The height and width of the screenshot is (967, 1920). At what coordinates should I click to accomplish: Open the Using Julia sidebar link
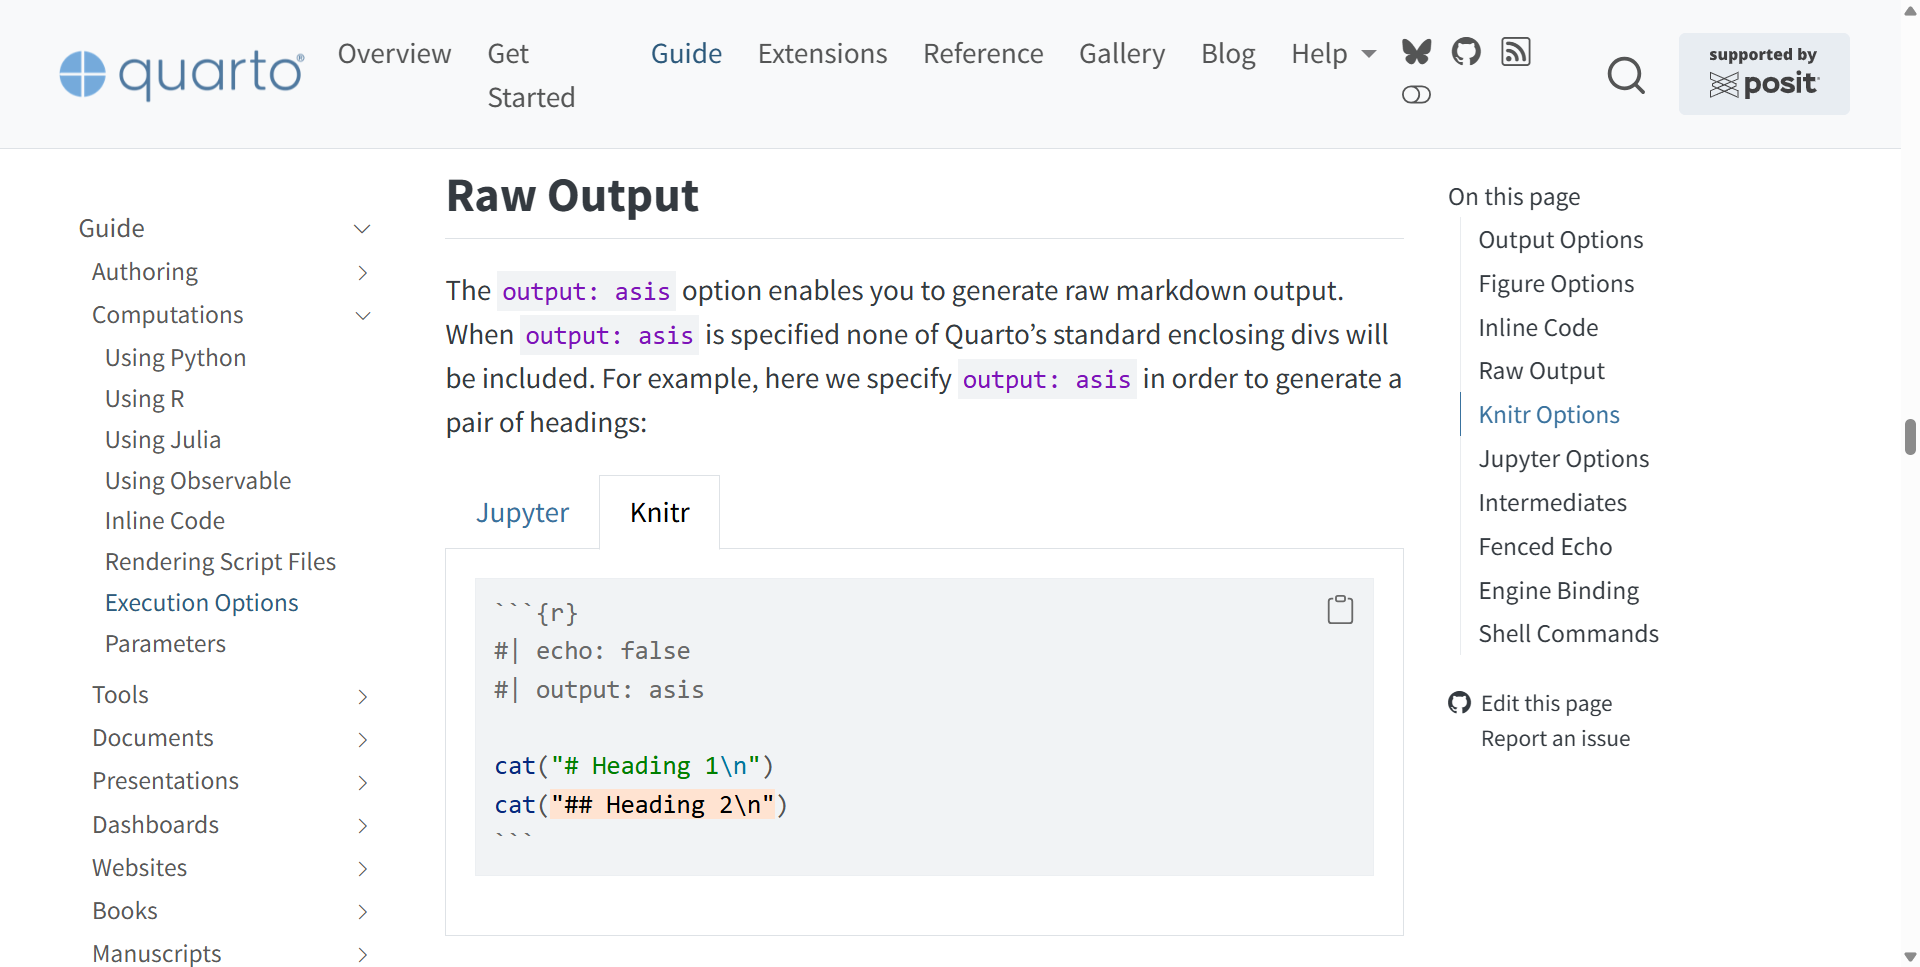(162, 439)
